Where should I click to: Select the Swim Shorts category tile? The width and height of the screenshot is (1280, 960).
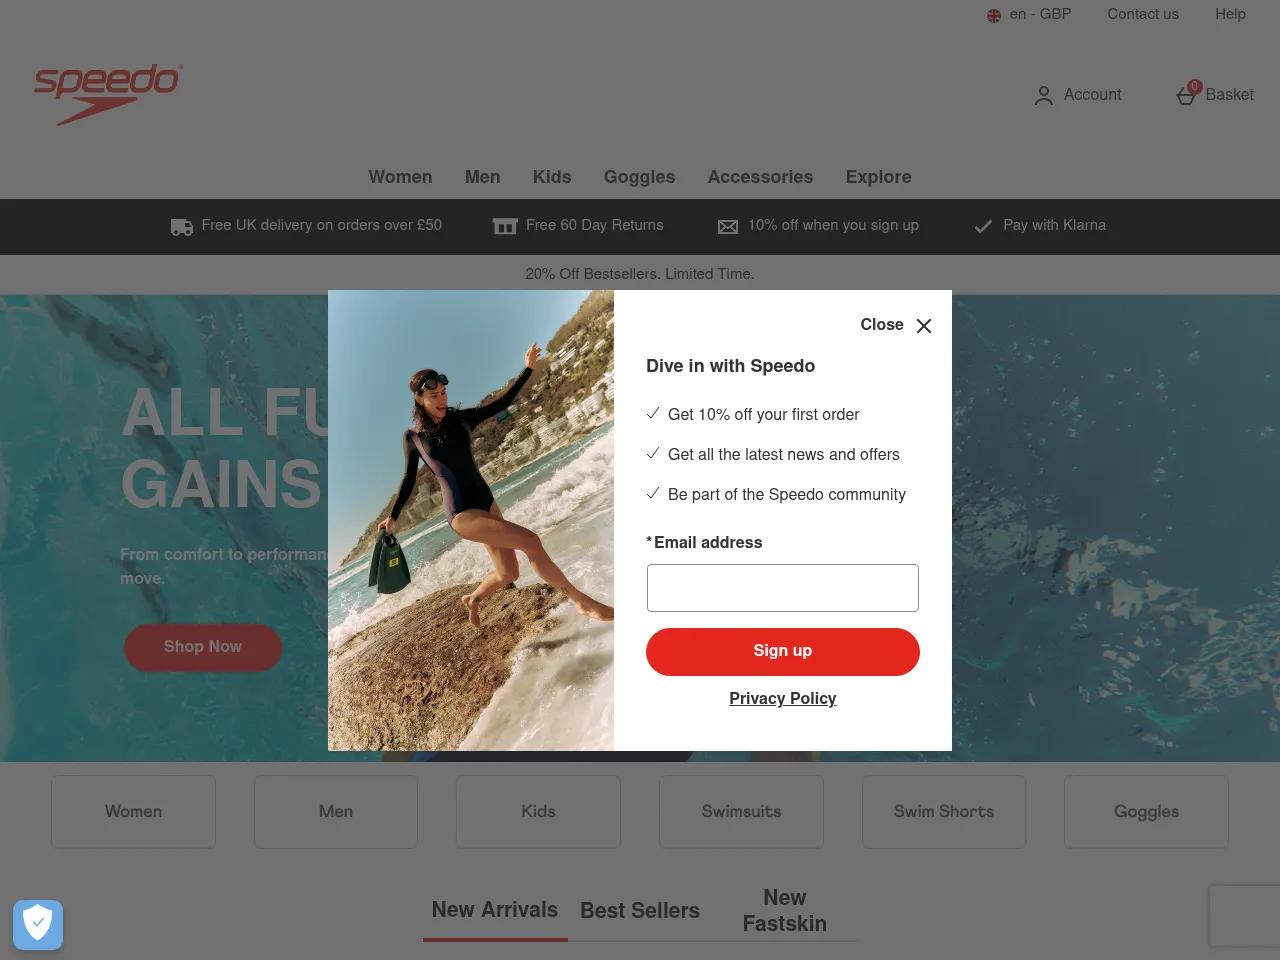(944, 812)
